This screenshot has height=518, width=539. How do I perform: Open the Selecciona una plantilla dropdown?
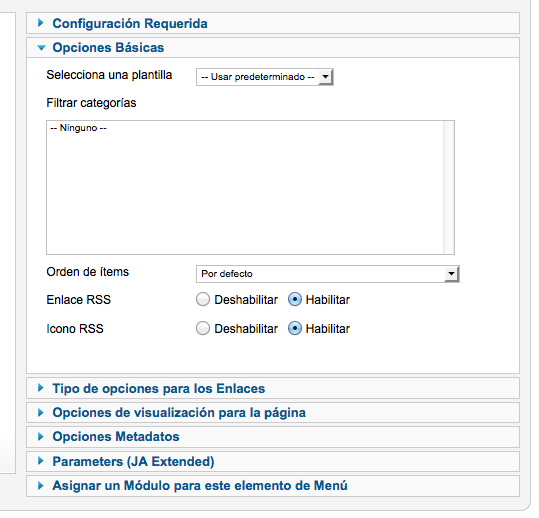point(265,77)
